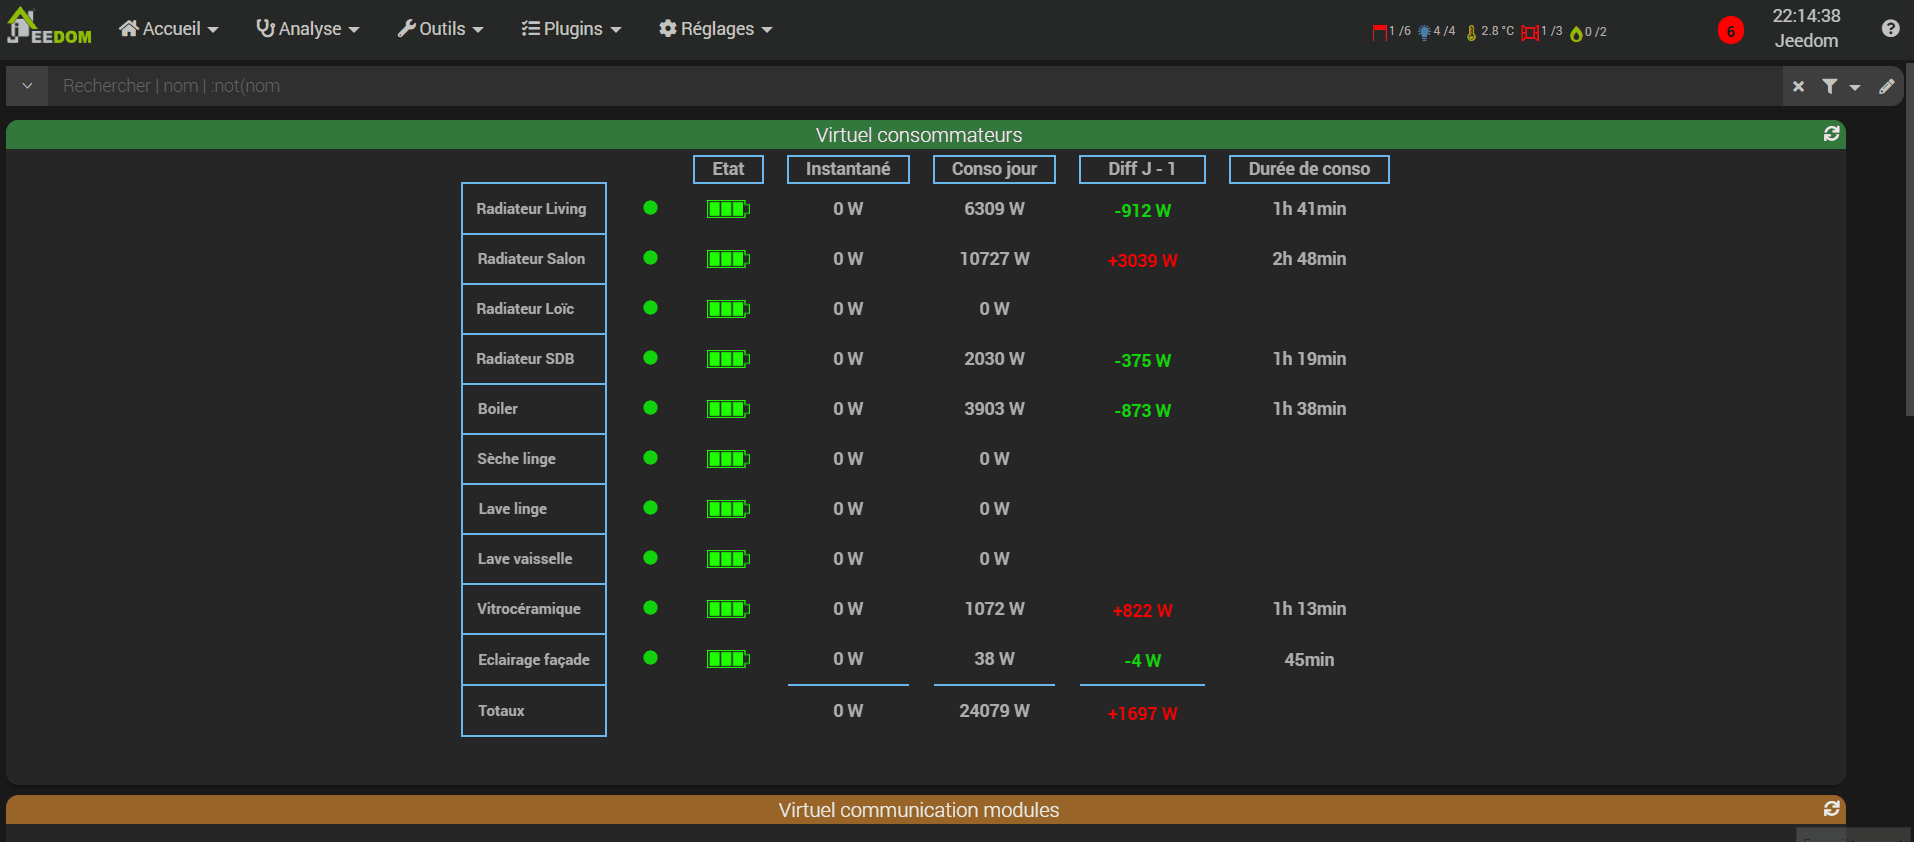Click the thermometer temperature summary icon
The image size is (1914, 842).
point(1471,32)
